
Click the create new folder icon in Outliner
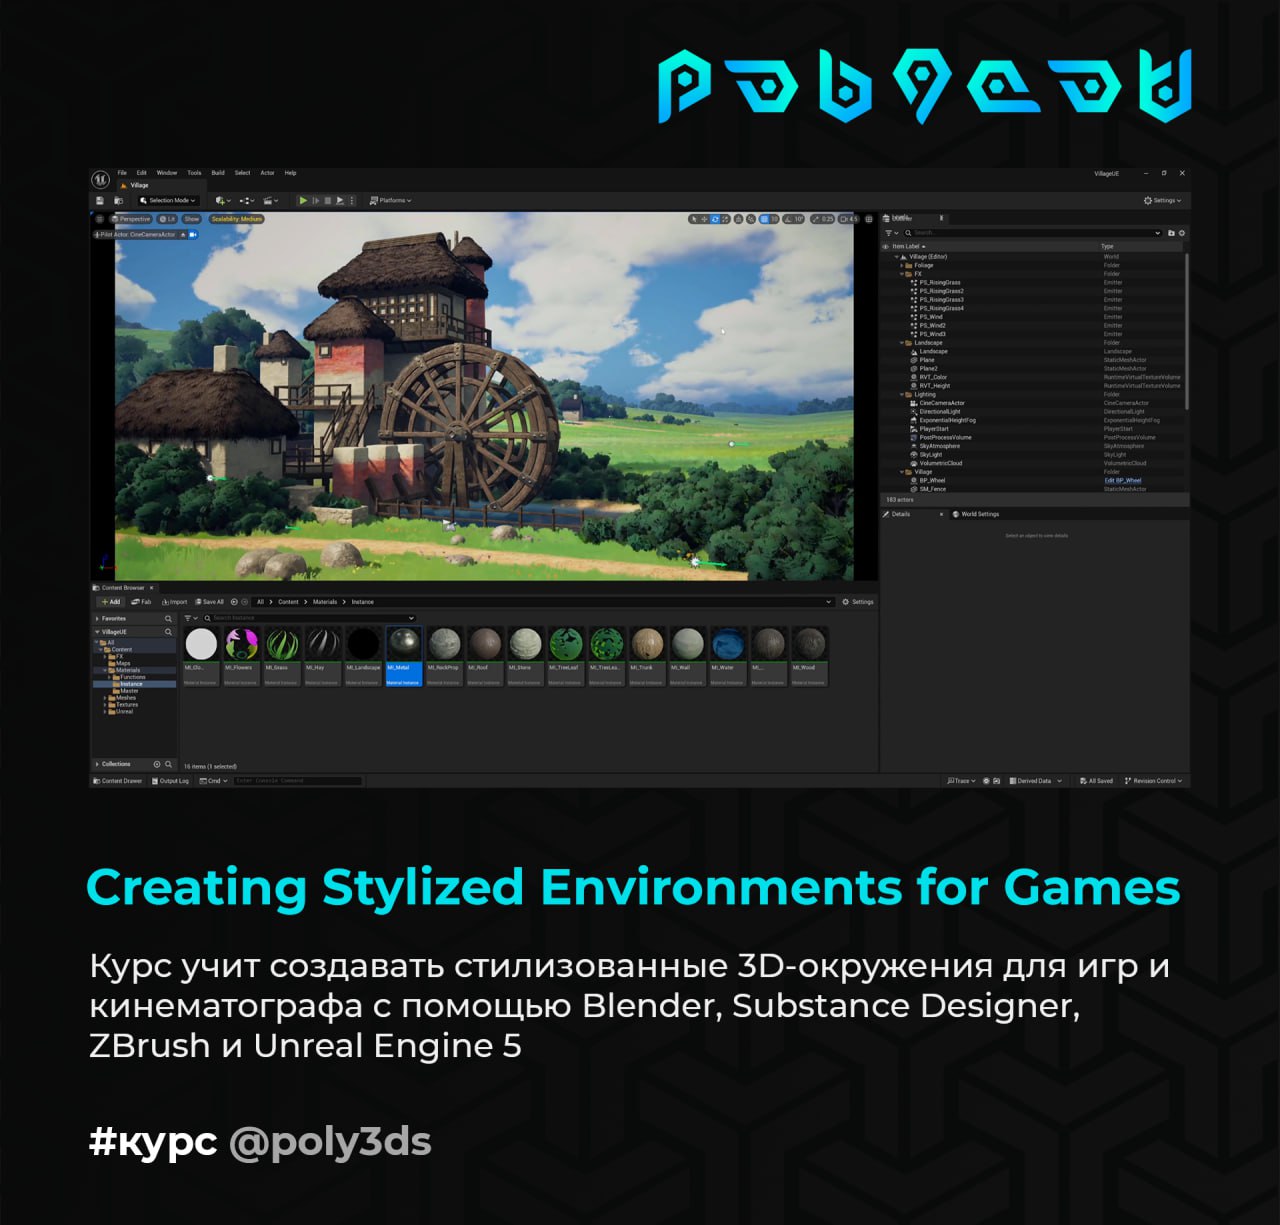(1171, 233)
